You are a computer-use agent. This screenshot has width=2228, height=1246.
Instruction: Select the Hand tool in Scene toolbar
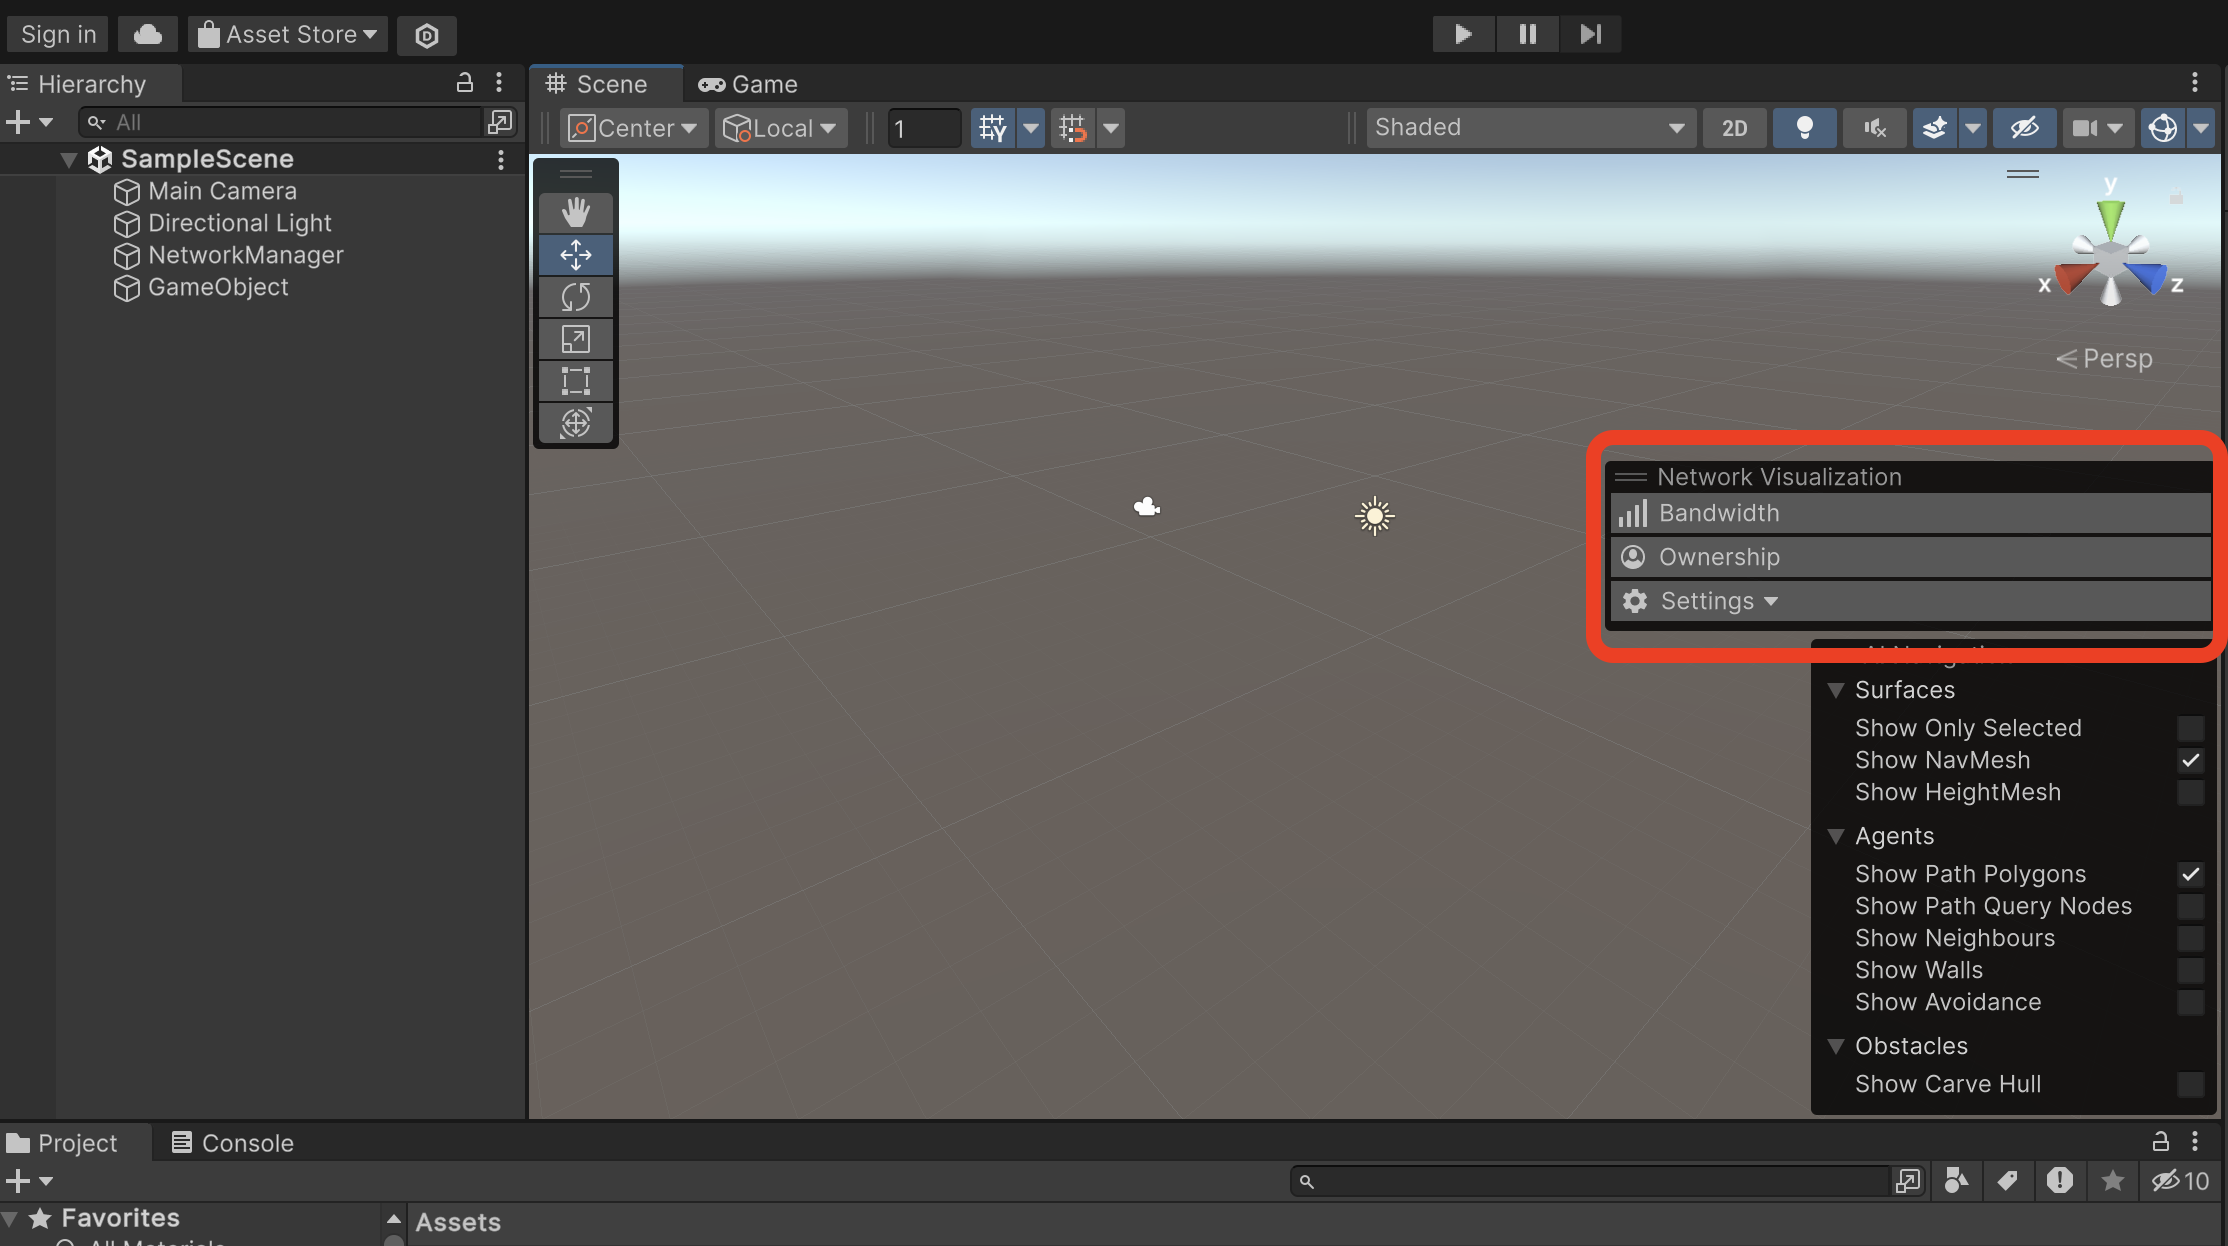tap(575, 212)
